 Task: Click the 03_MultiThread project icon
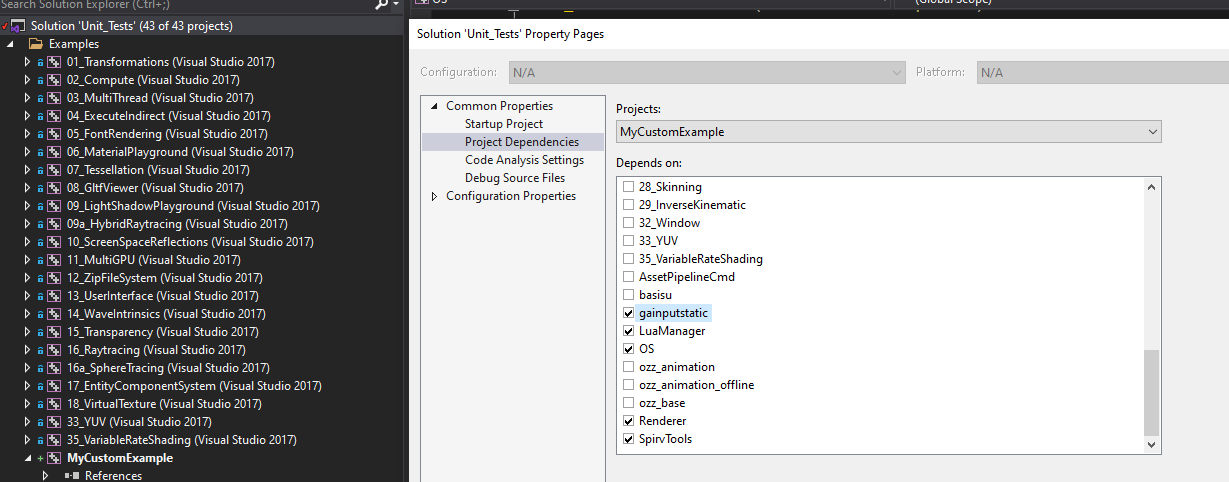54,98
